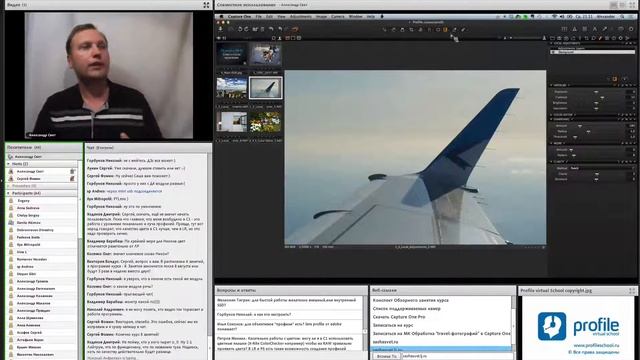Open the File menu
This screenshot has height=360, width=640.
258,17
